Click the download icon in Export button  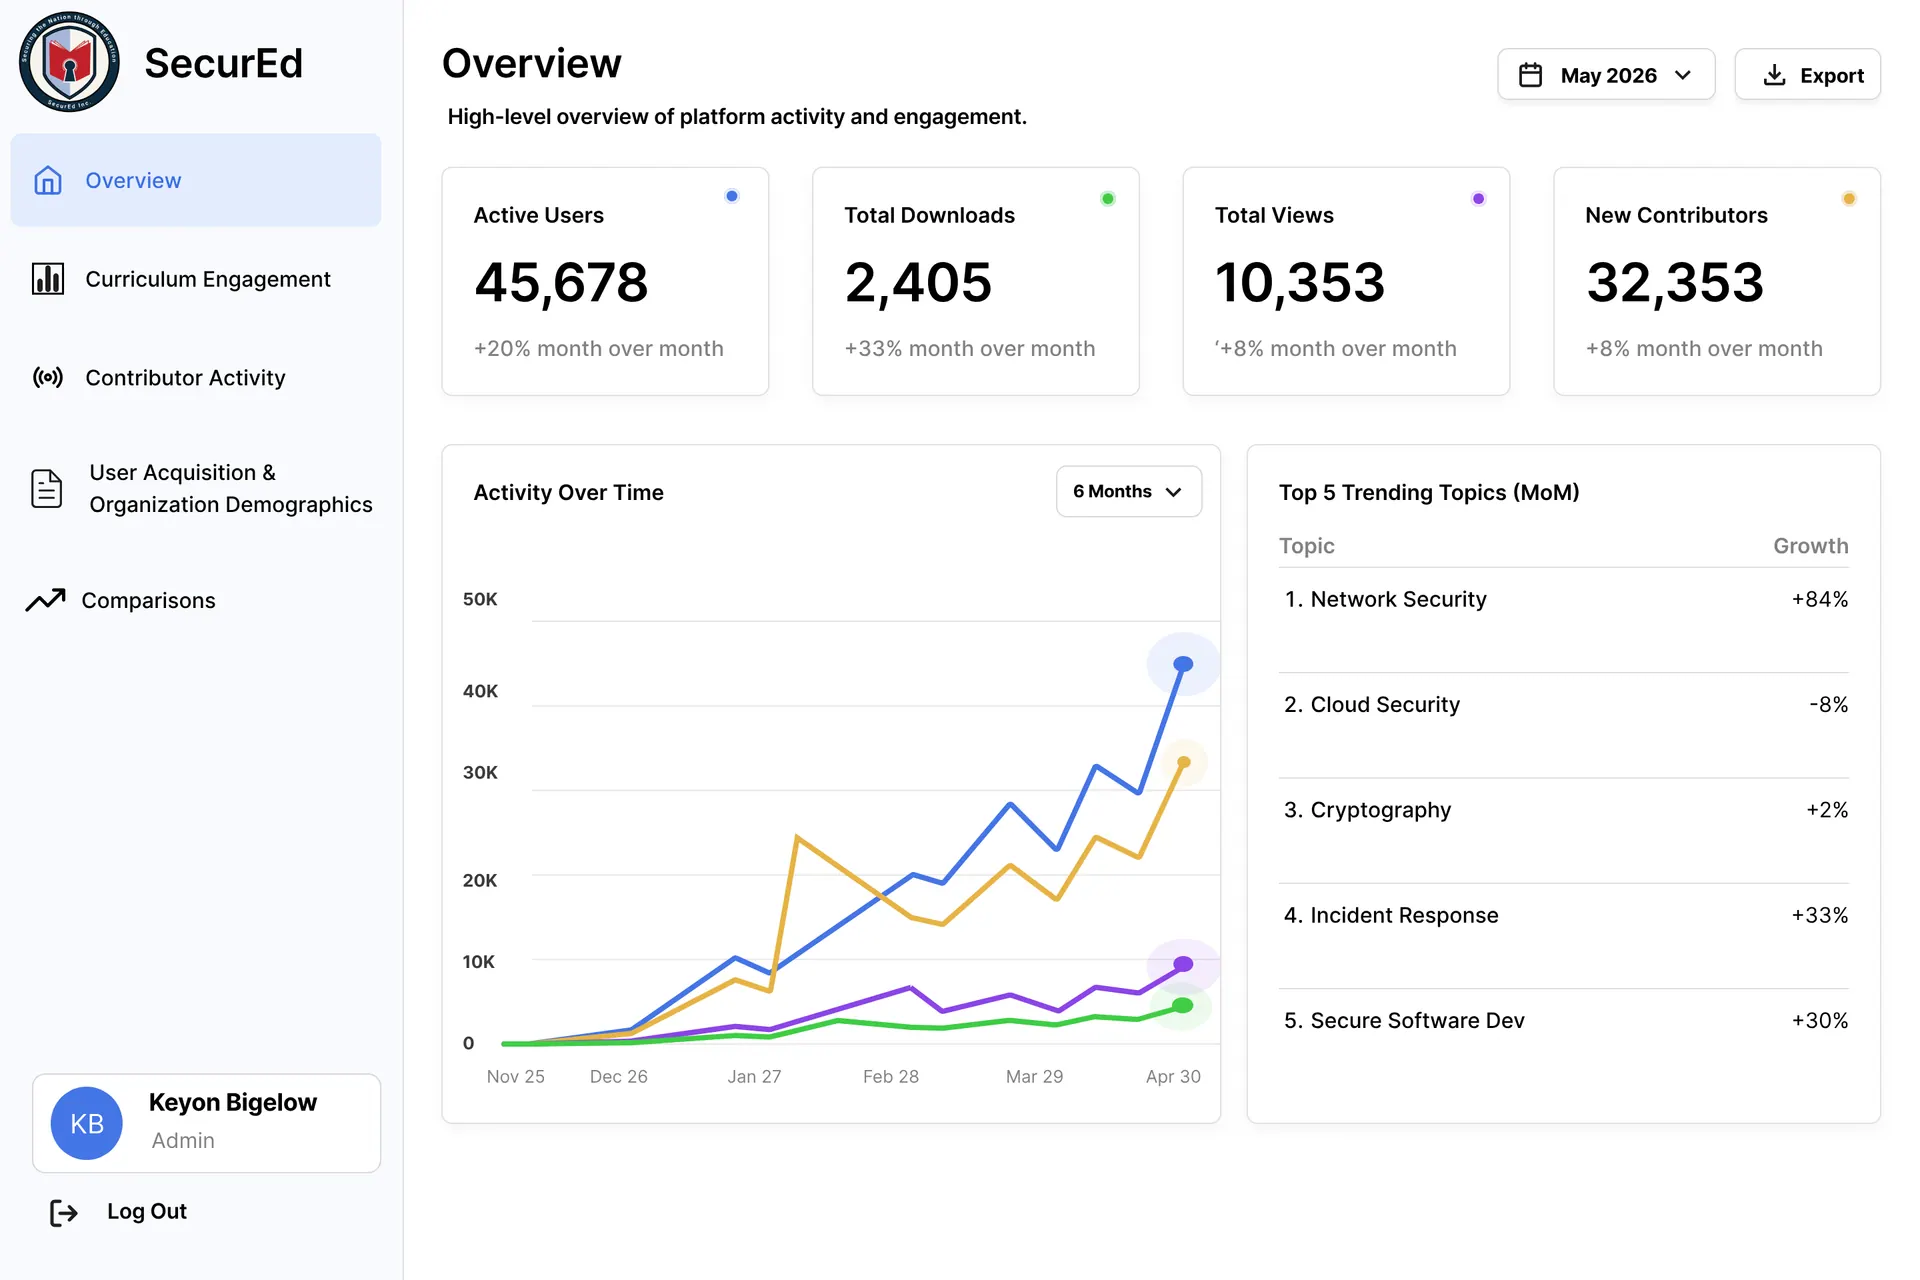coord(1774,75)
